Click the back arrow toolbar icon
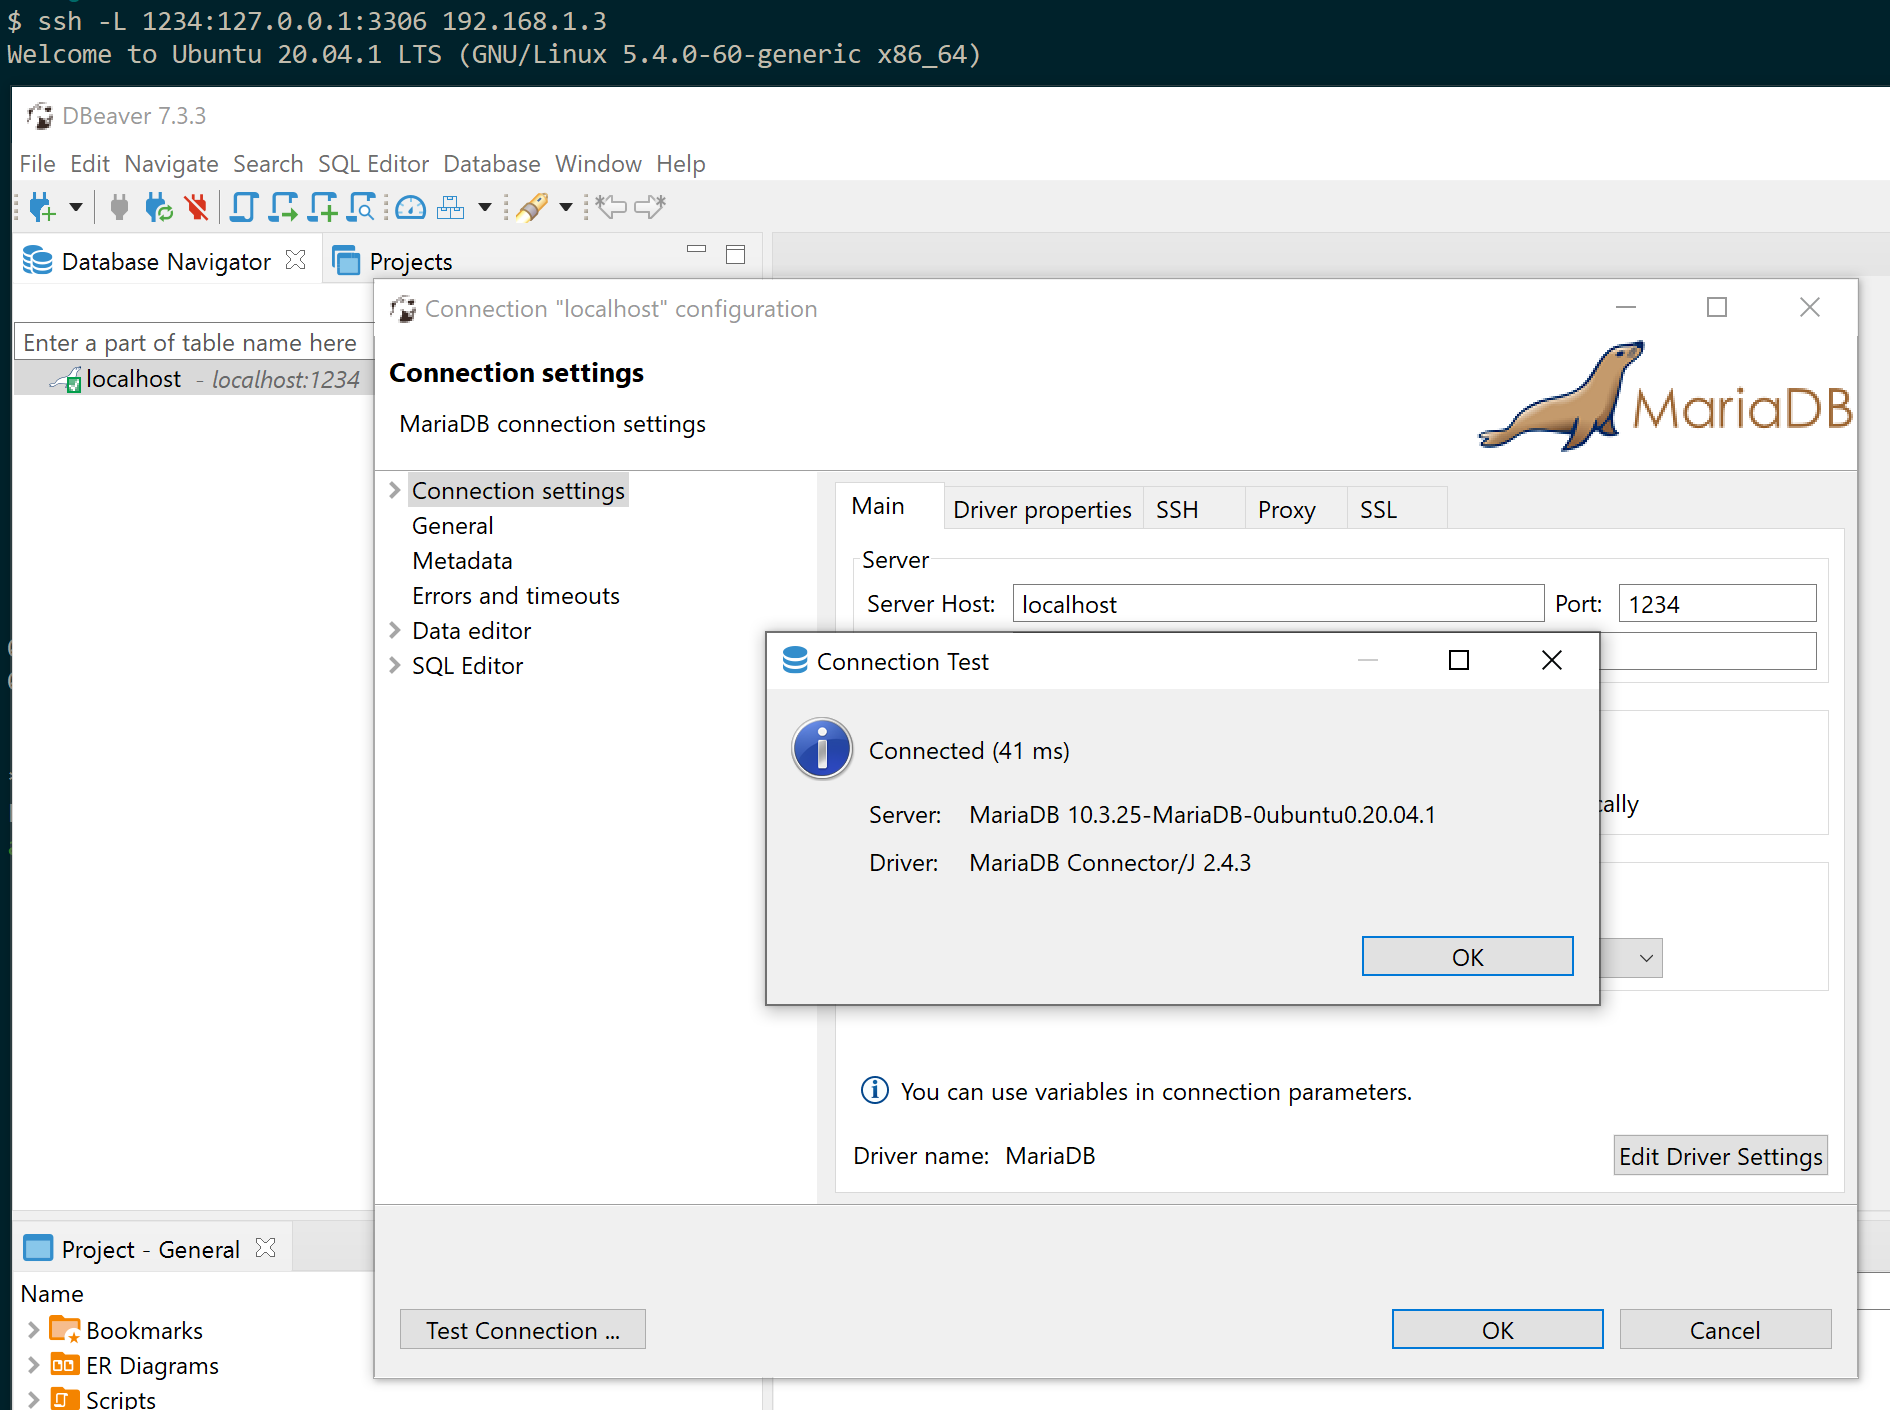The image size is (1890, 1410). [x=611, y=207]
